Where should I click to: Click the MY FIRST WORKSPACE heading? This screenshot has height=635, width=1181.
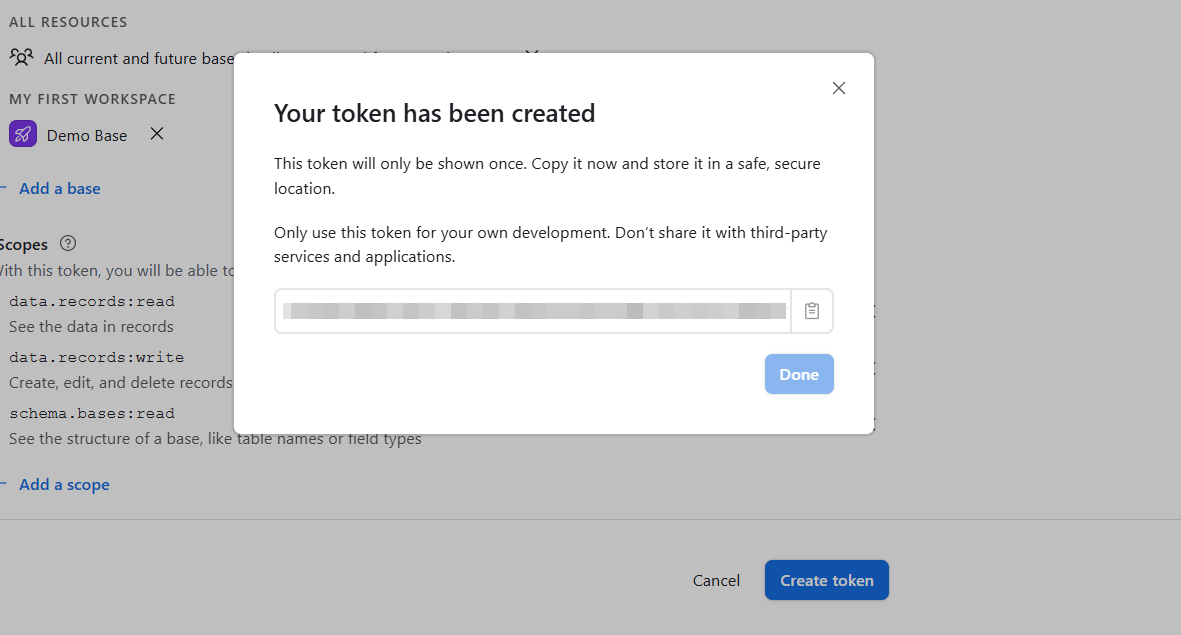[x=93, y=99]
